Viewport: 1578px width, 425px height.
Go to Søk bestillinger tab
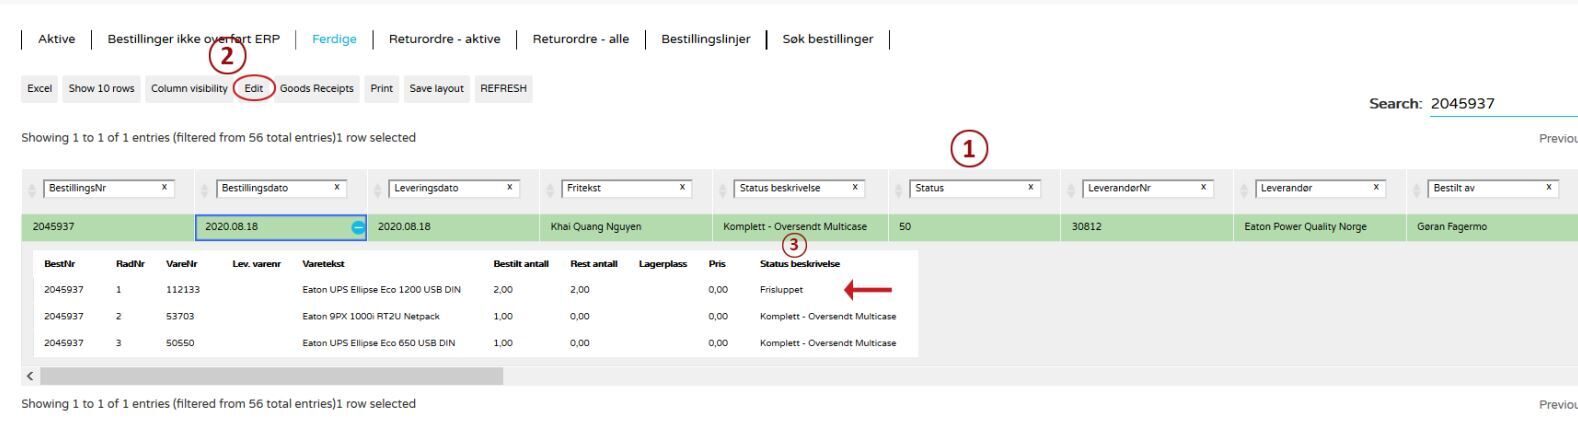click(828, 39)
